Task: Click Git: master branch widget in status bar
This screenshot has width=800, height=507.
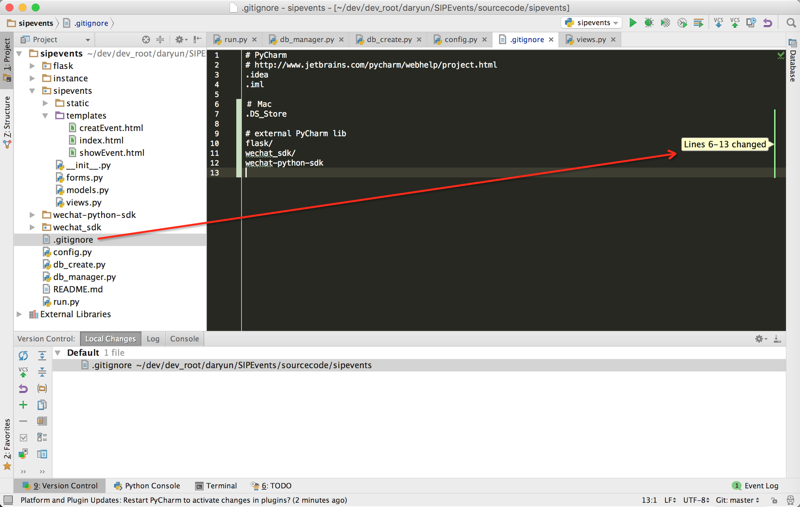Action: point(737,500)
